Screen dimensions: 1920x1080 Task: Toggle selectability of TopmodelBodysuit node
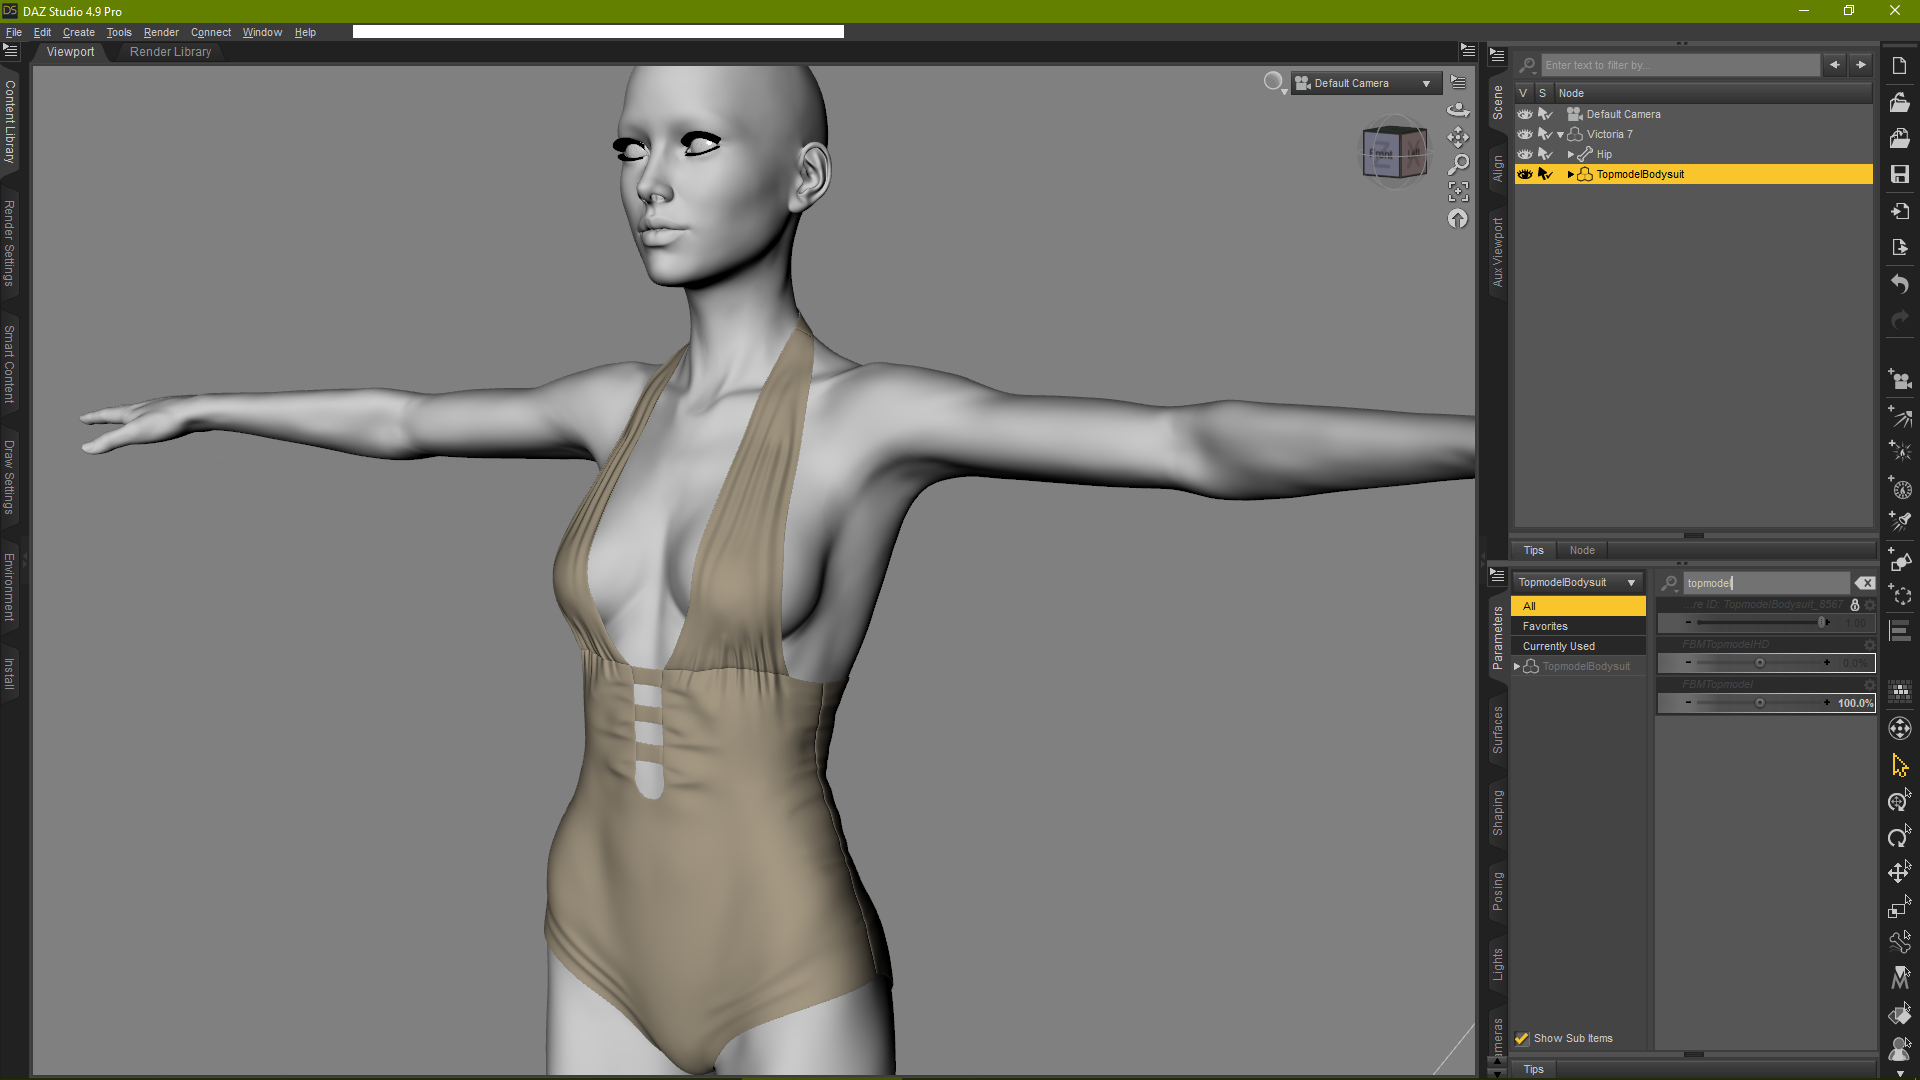[x=1545, y=173]
